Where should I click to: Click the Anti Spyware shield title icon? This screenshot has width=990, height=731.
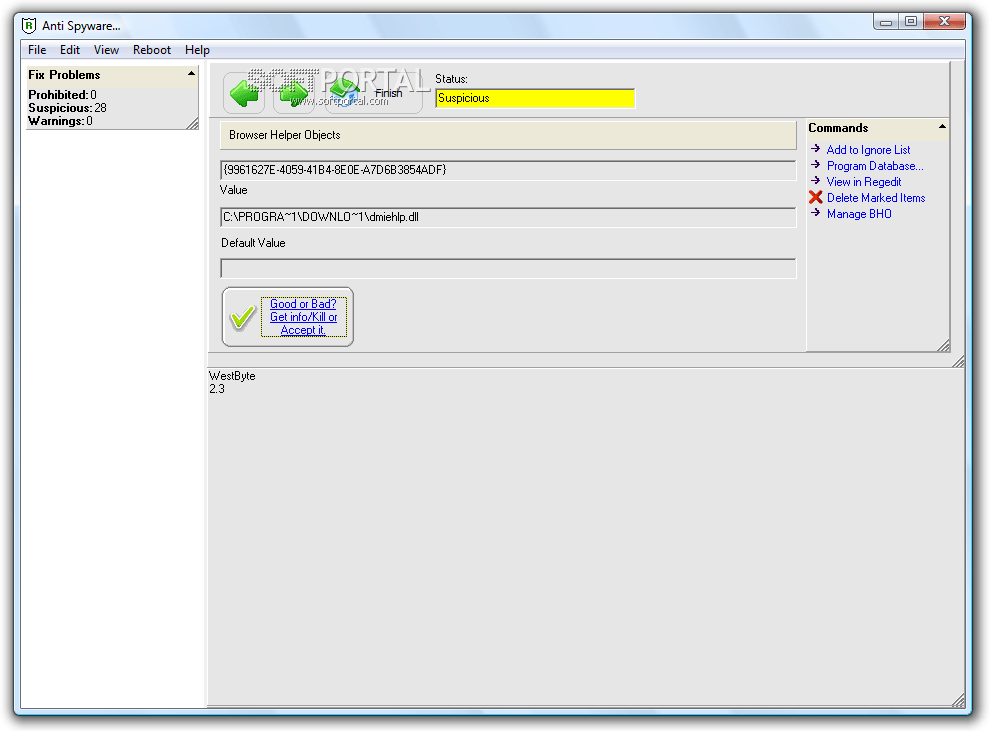pos(29,25)
